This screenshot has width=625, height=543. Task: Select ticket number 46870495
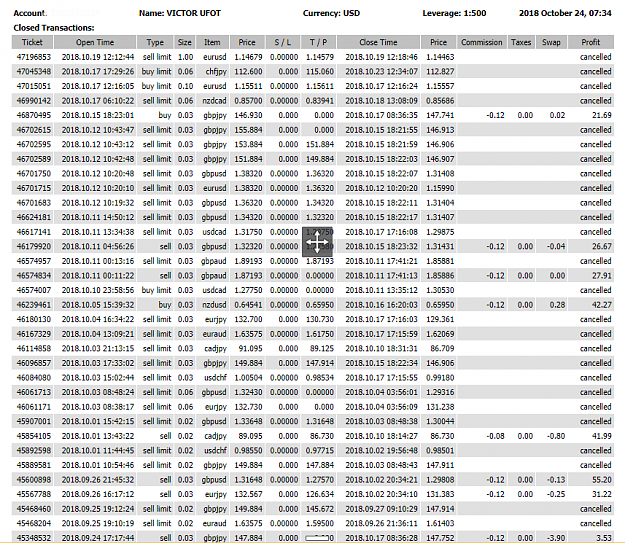tap(34, 115)
